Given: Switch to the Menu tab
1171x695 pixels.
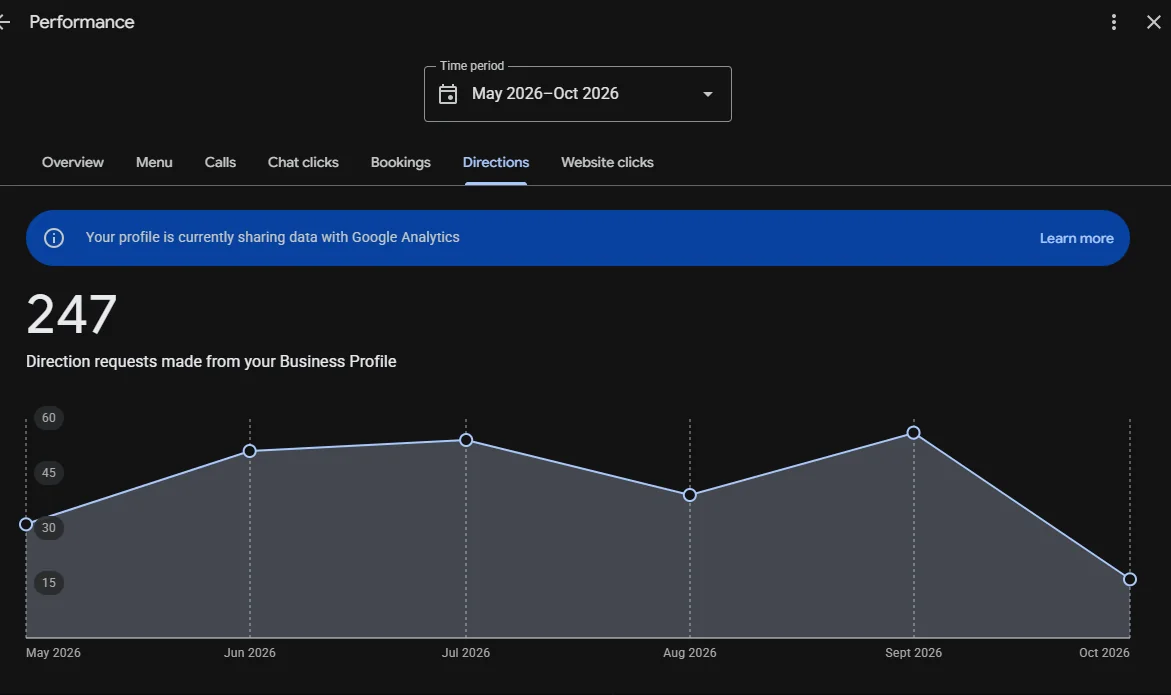Looking at the screenshot, I should pyautogui.click(x=154, y=162).
